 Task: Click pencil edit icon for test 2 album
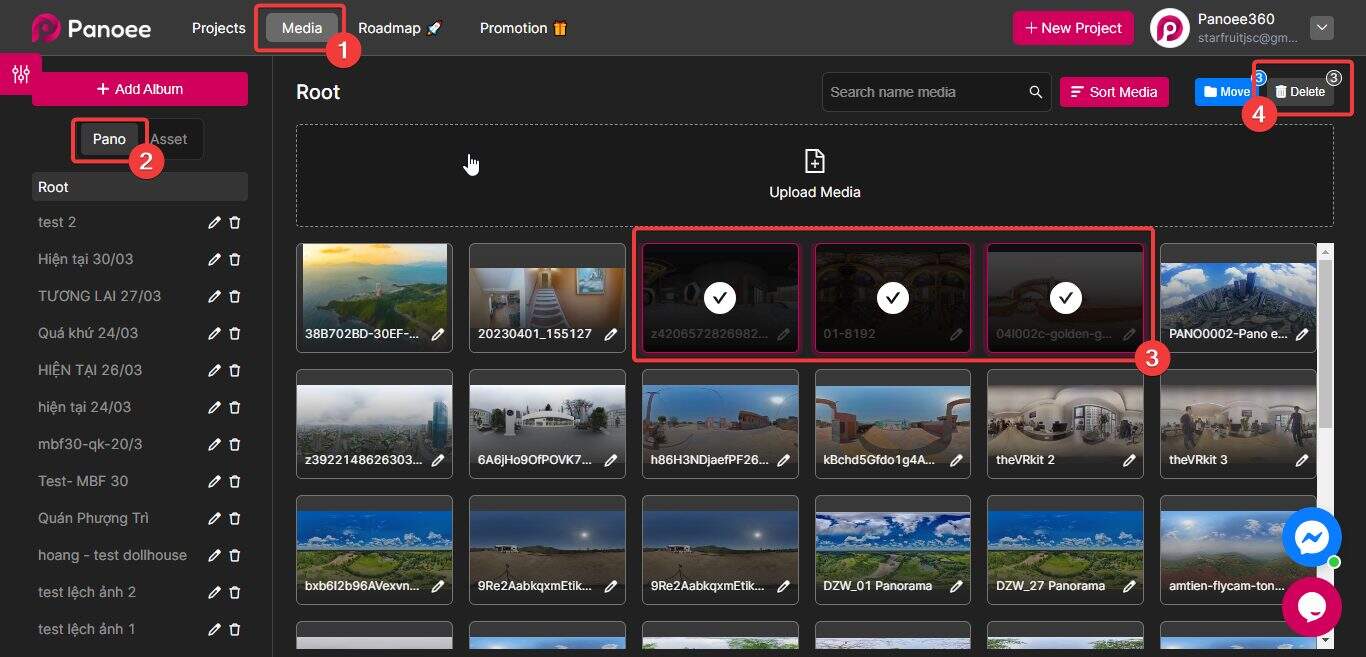pos(214,222)
